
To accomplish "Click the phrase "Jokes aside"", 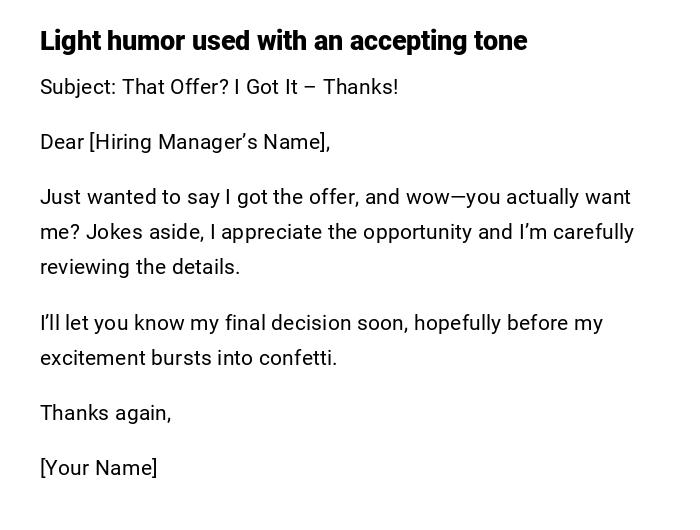I will pyautogui.click(x=148, y=232).
